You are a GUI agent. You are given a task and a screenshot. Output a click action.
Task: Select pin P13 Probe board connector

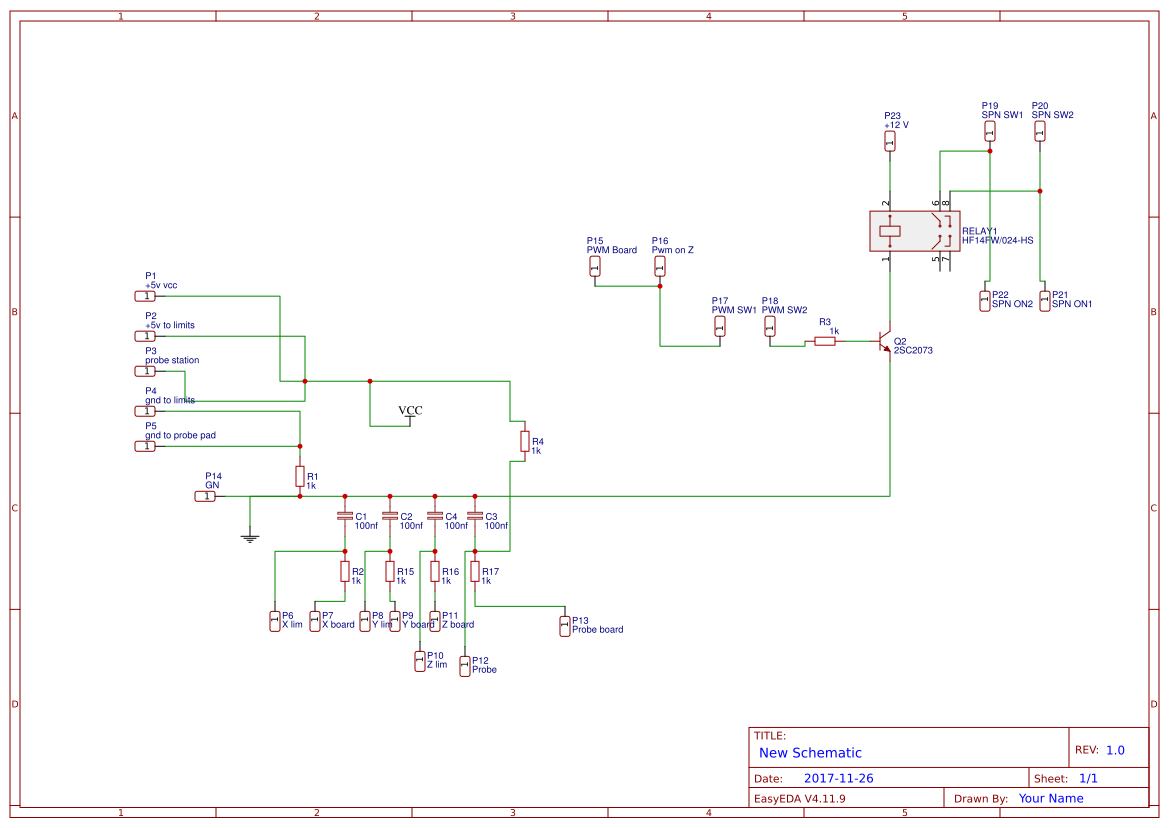pyautogui.click(x=564, y=624)
